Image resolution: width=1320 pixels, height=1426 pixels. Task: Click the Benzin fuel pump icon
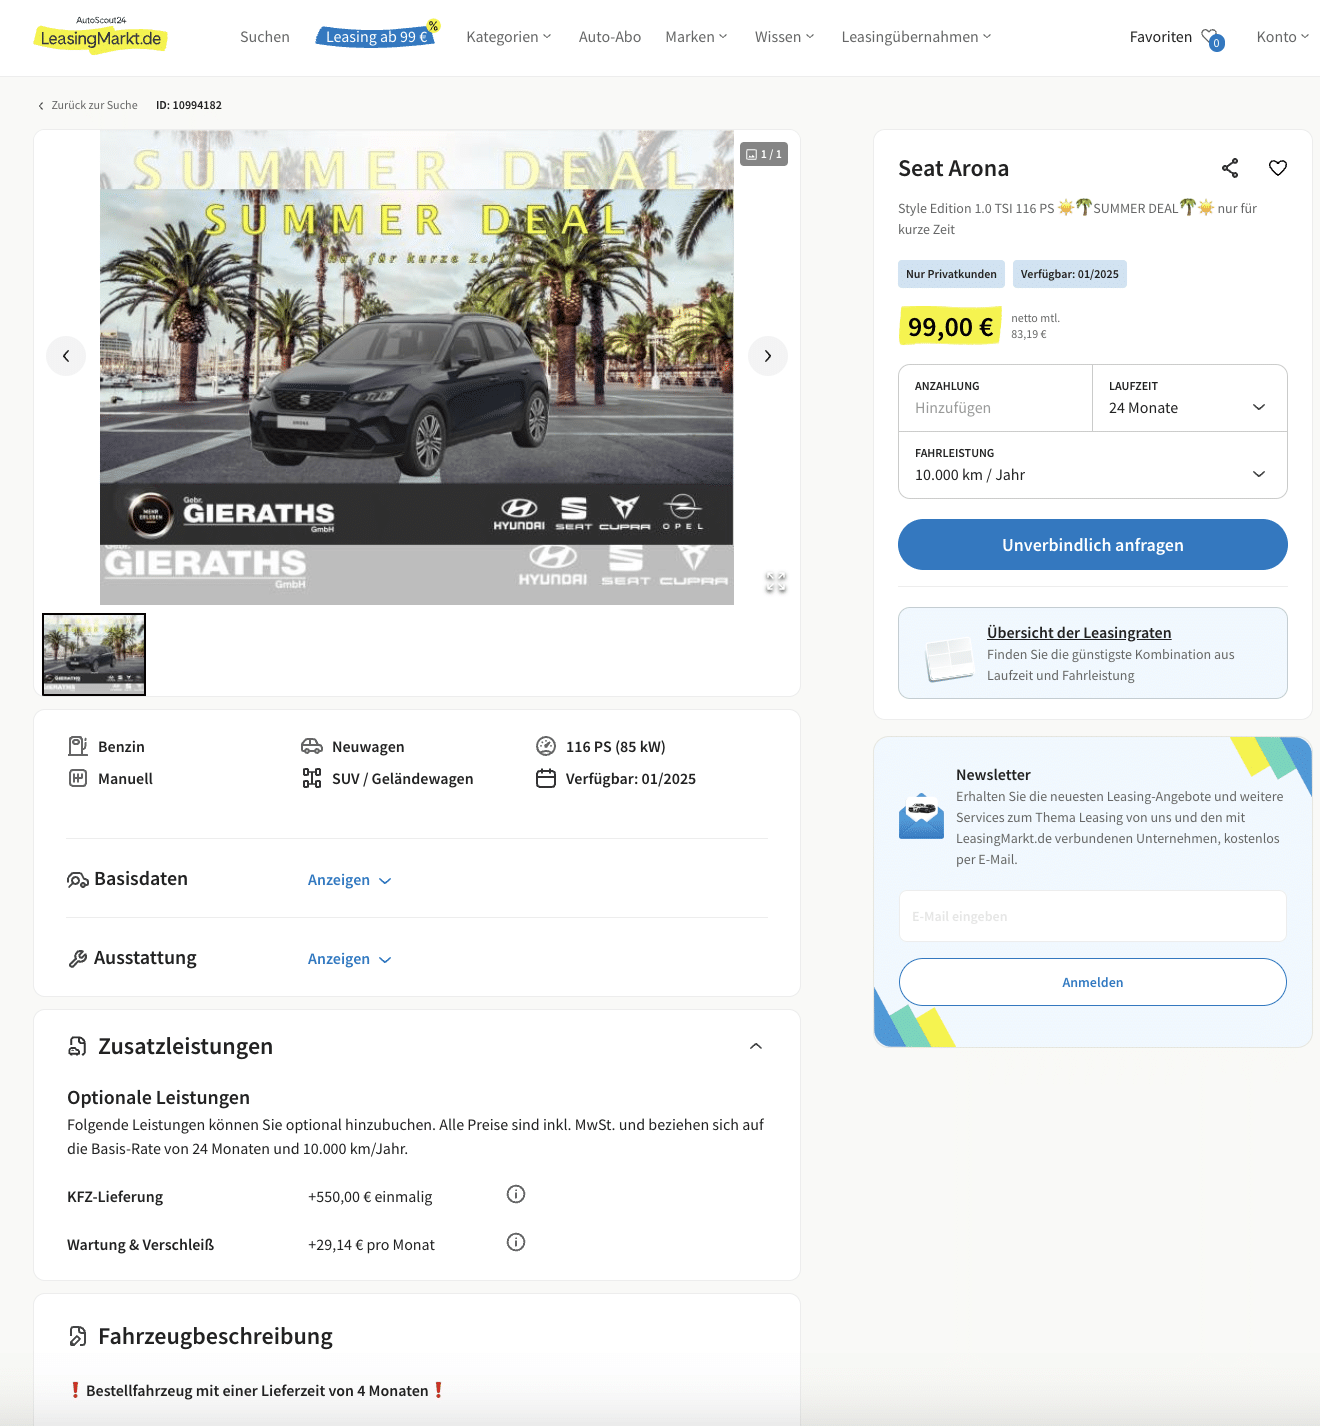click(x=78, y=746)
